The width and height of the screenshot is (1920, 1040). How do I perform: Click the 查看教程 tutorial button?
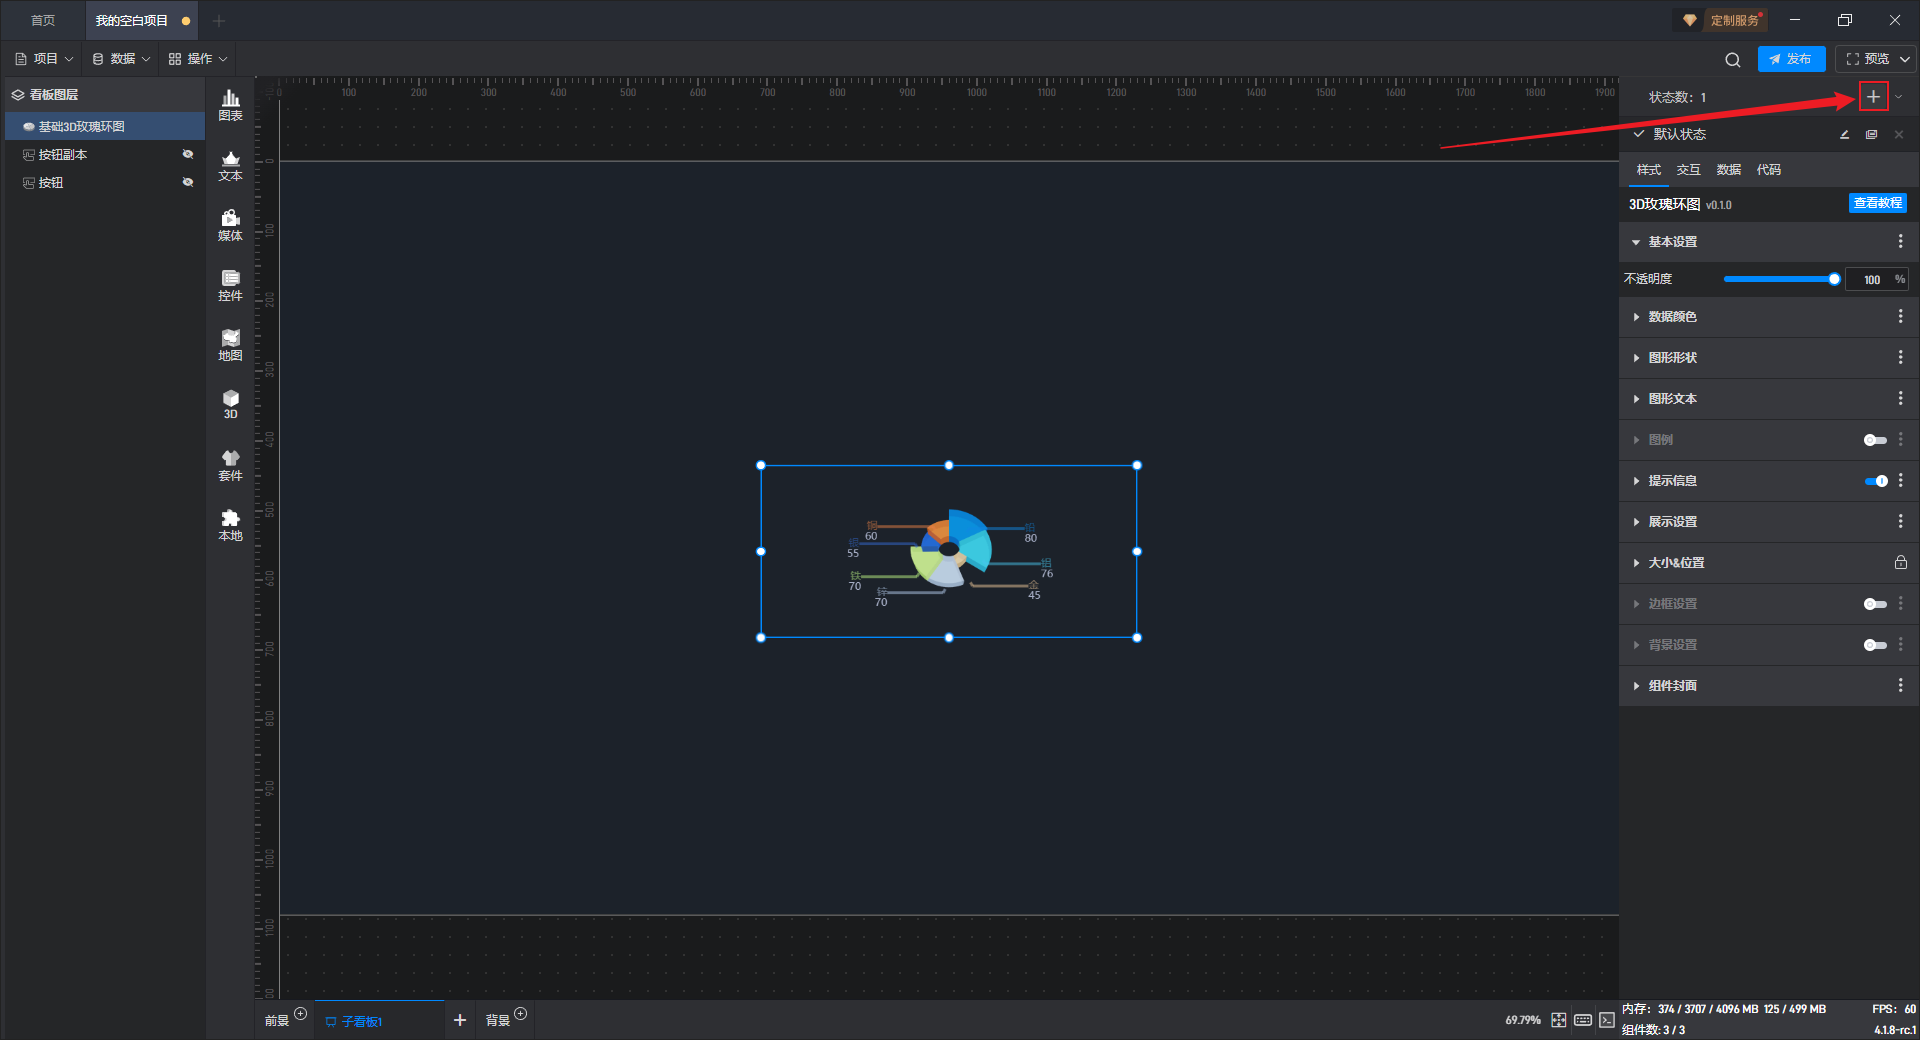(x=1877, y=203)
